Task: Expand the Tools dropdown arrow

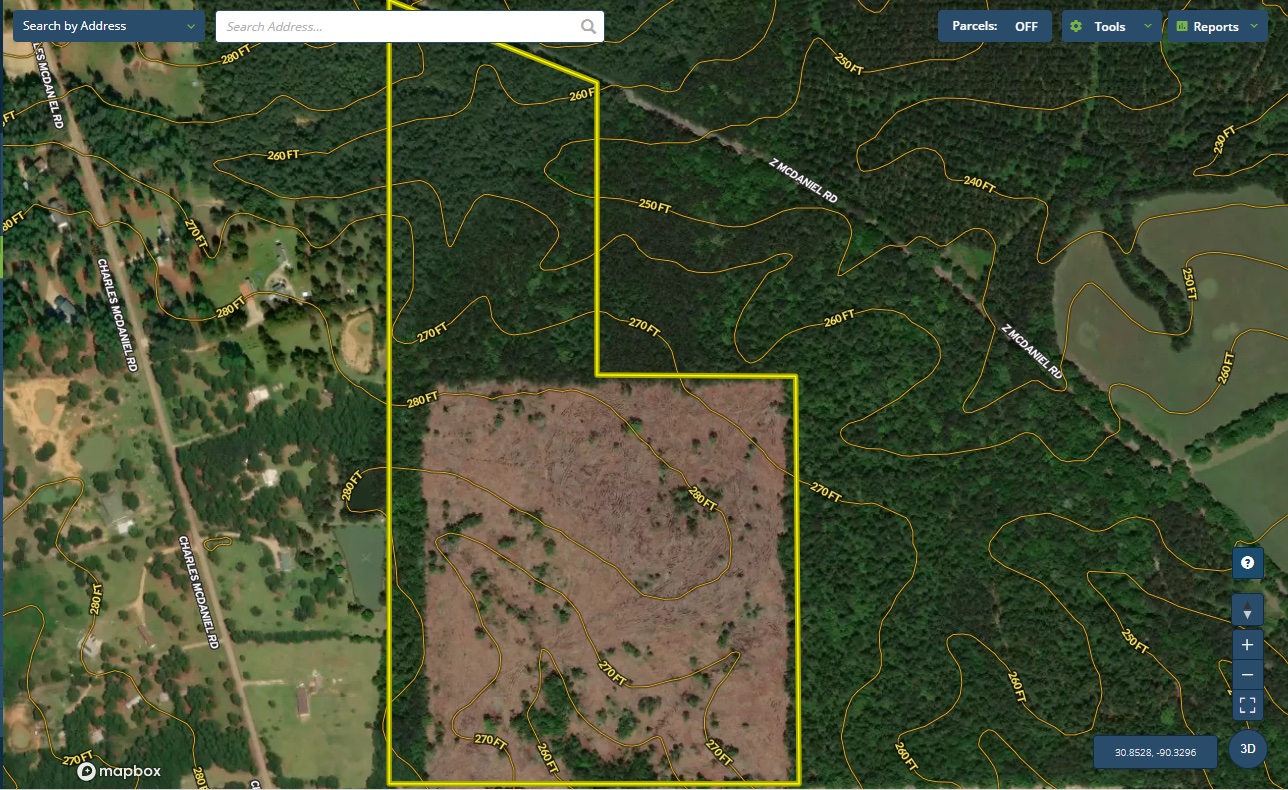Action: (x=1147, y=27)
